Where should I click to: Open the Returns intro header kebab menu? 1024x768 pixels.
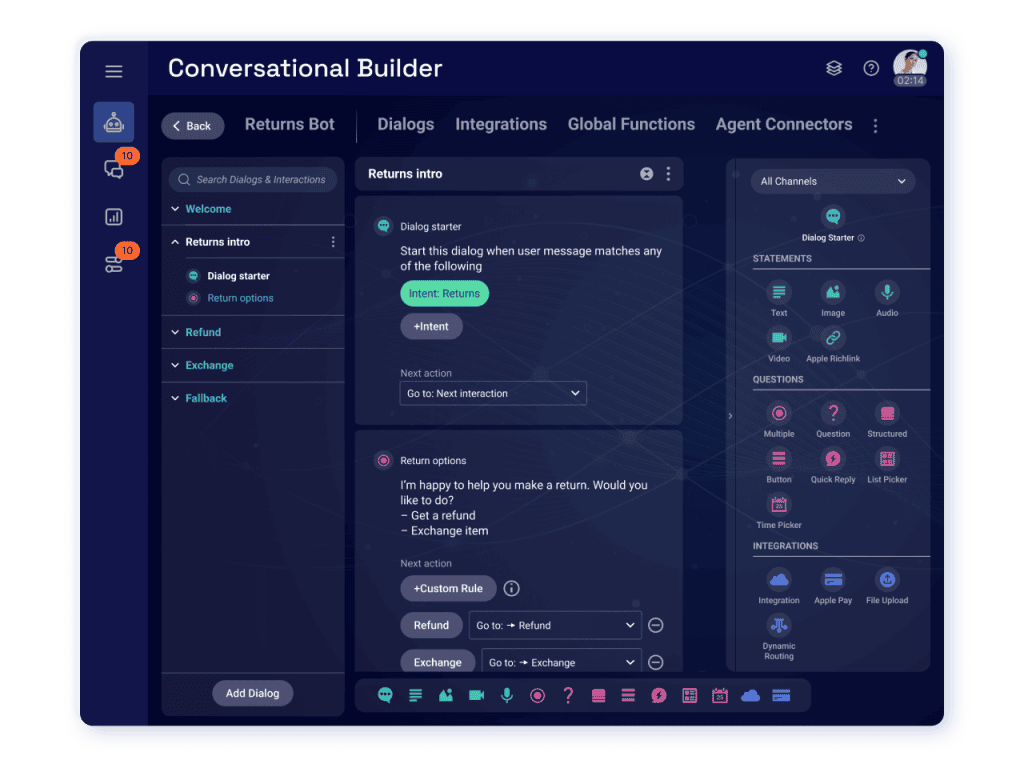click(668, 174)
